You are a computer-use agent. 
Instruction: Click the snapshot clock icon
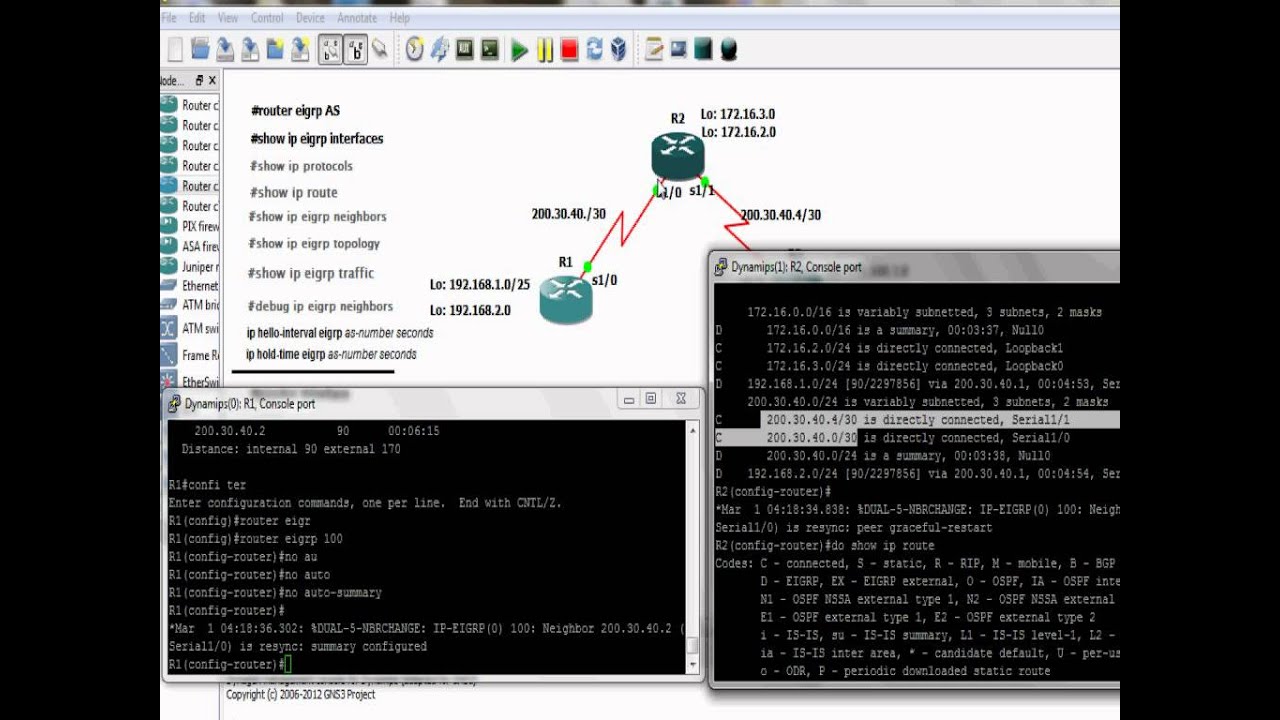(414, 49)
